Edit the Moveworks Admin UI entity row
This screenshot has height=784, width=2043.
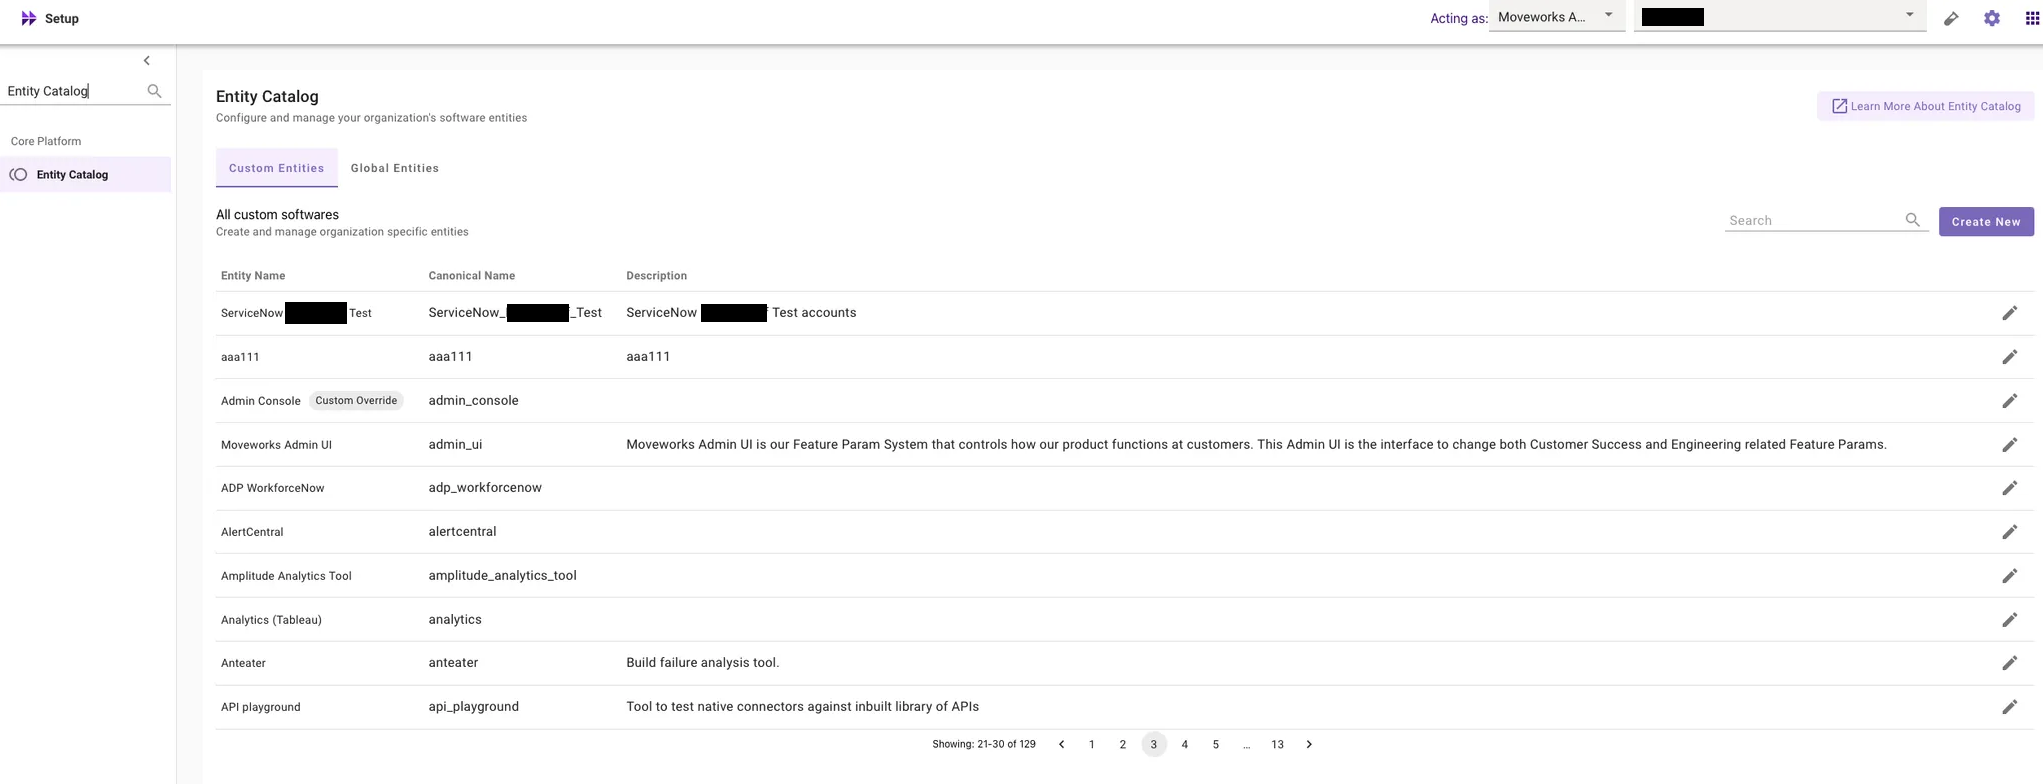pyautogui.click(x=2010, y=445)
